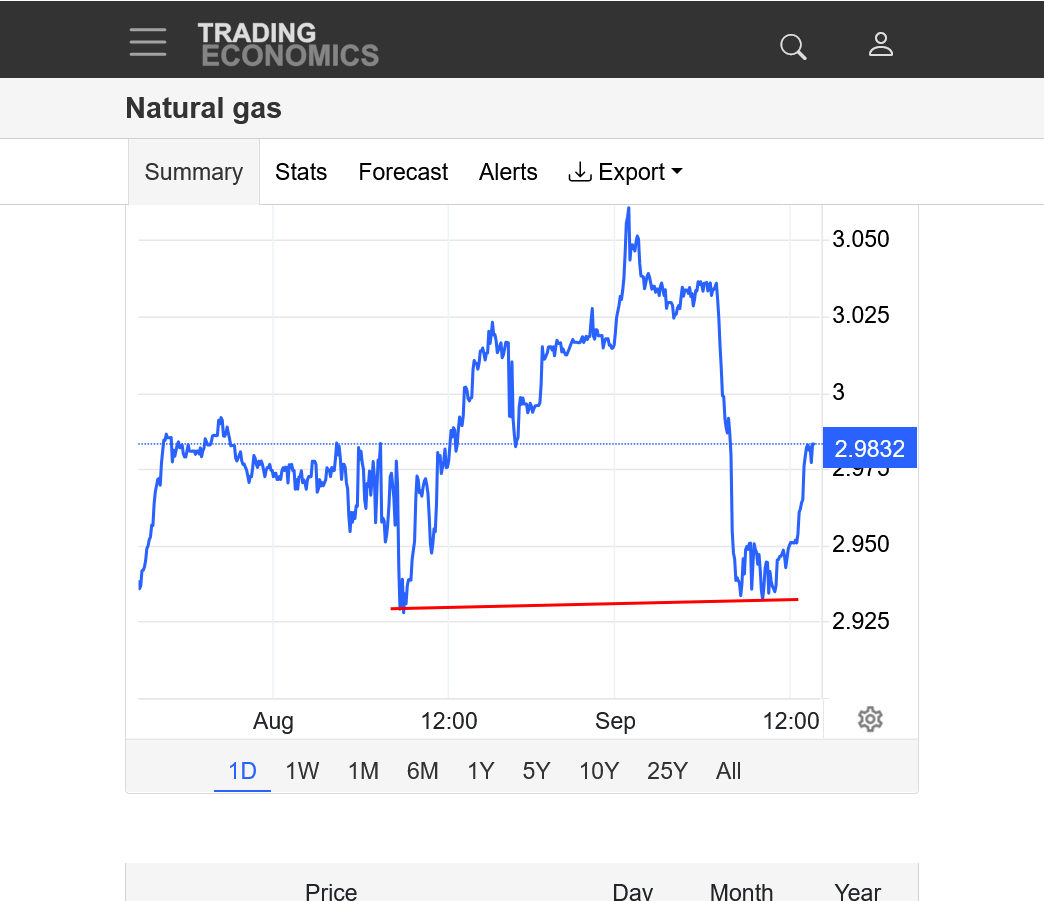Switch chart to 1M range

point(363,771)
